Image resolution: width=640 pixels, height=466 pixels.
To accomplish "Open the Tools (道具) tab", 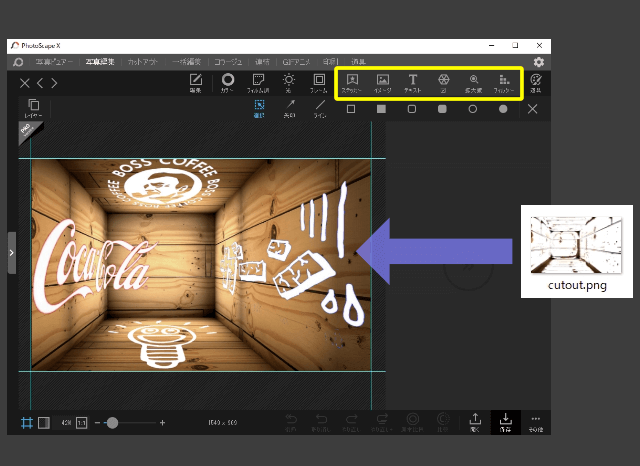I will click(358, 62).
